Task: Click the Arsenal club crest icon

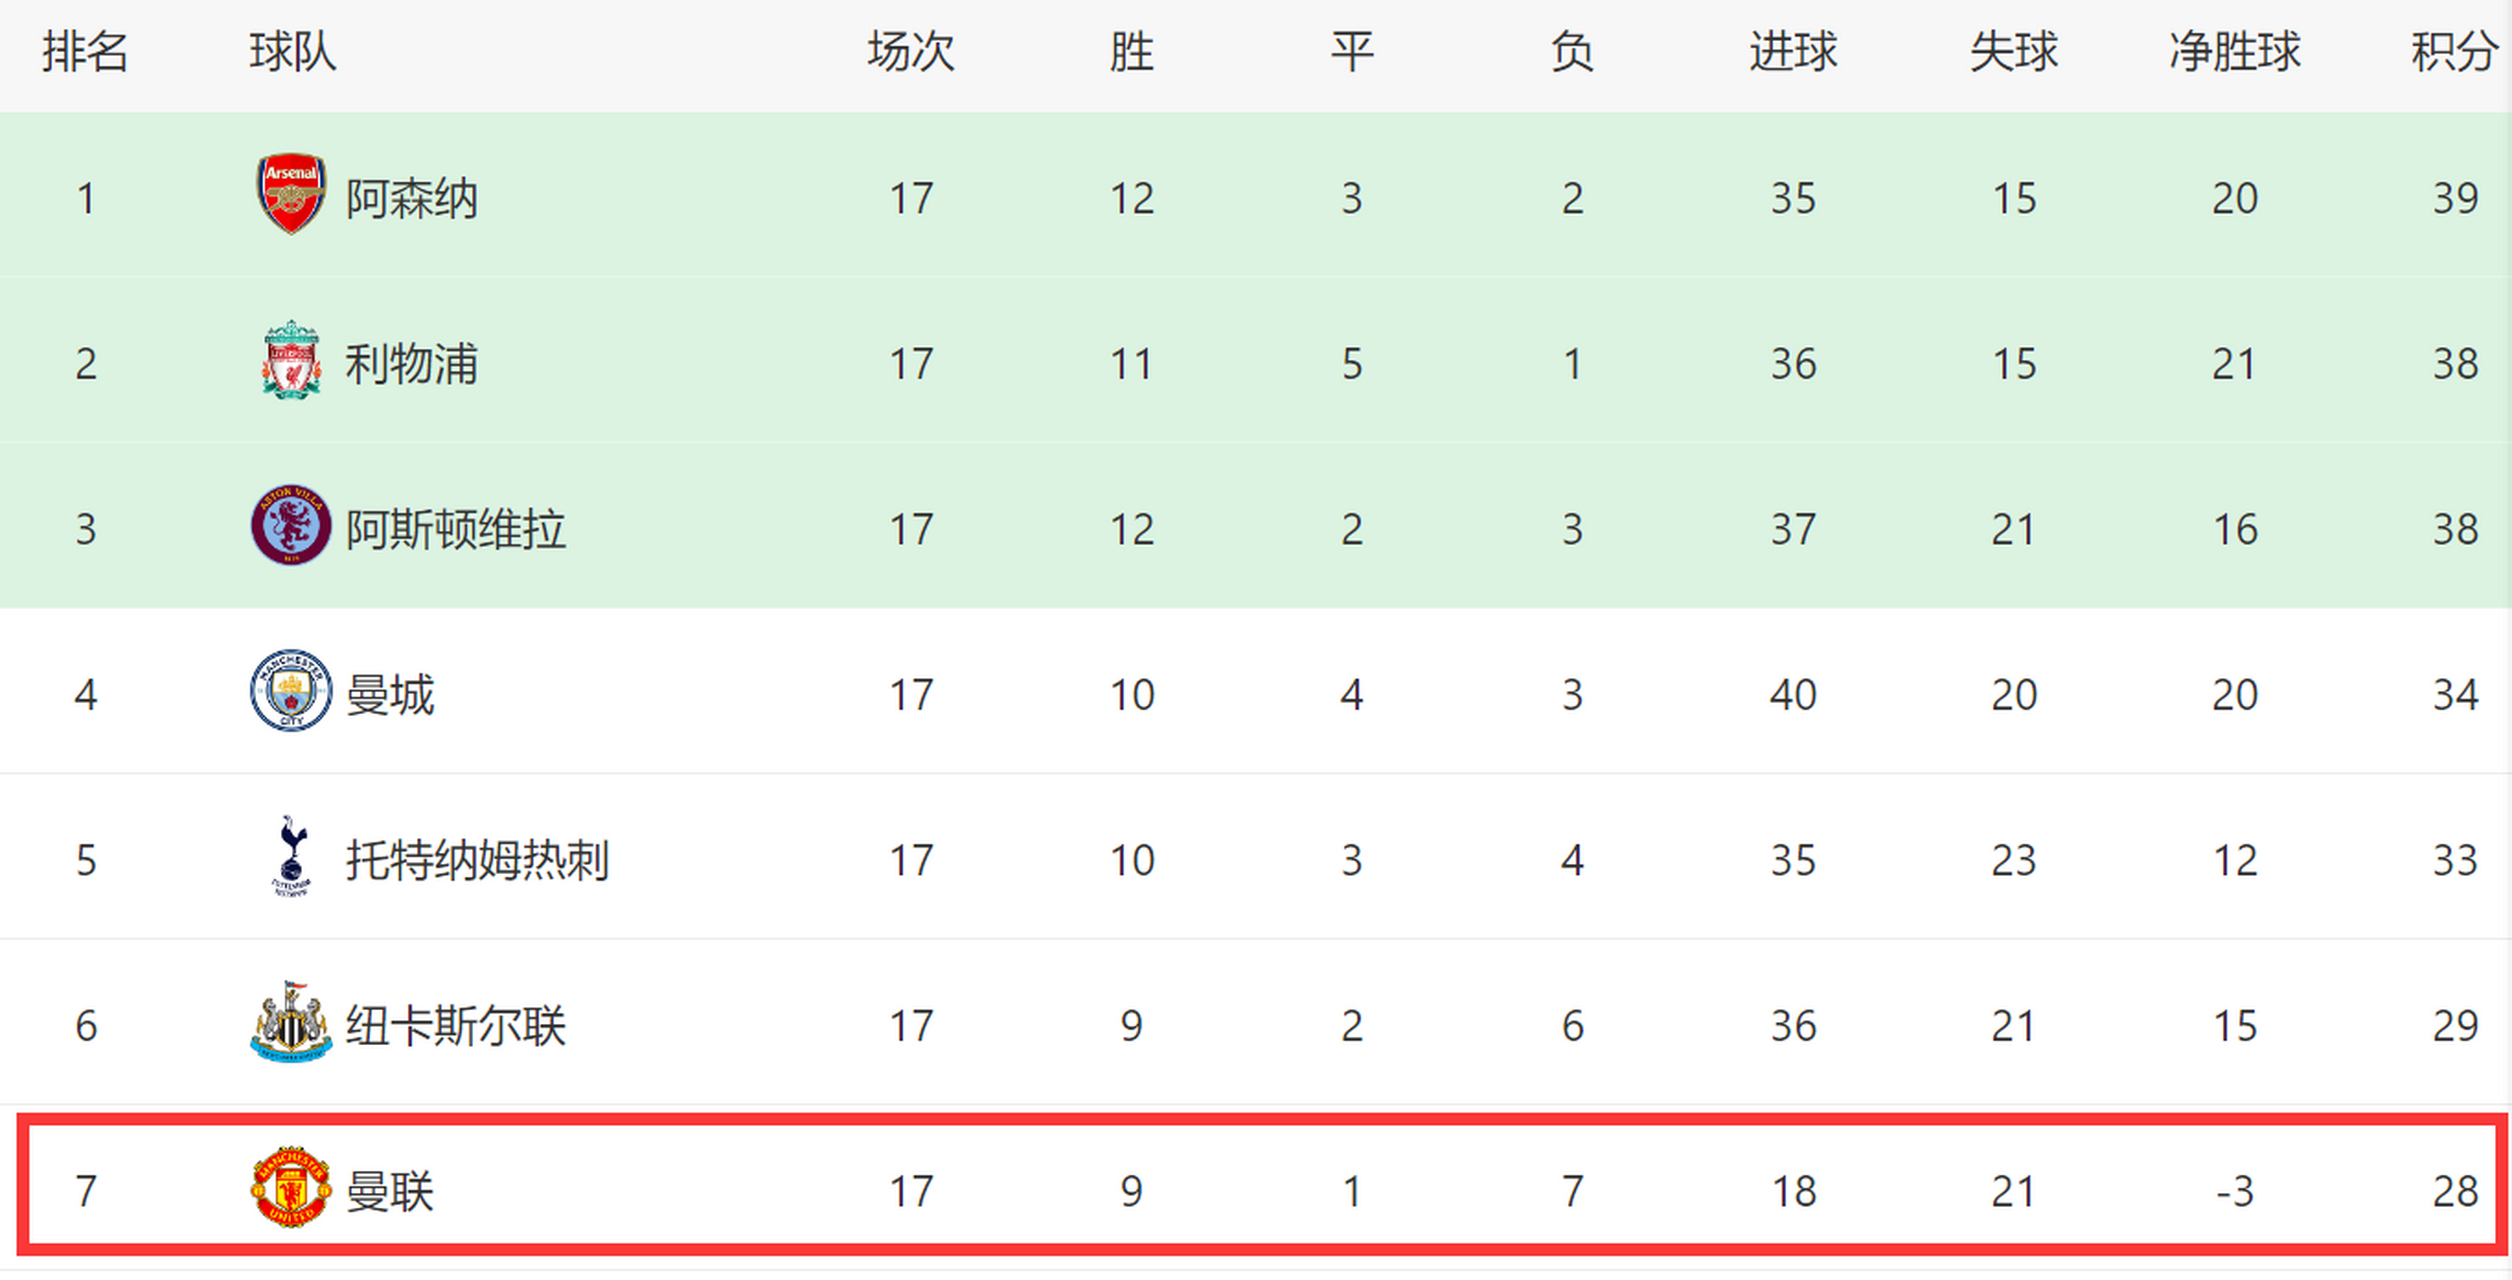Action: pyautogui.click(x=290, y=194)
